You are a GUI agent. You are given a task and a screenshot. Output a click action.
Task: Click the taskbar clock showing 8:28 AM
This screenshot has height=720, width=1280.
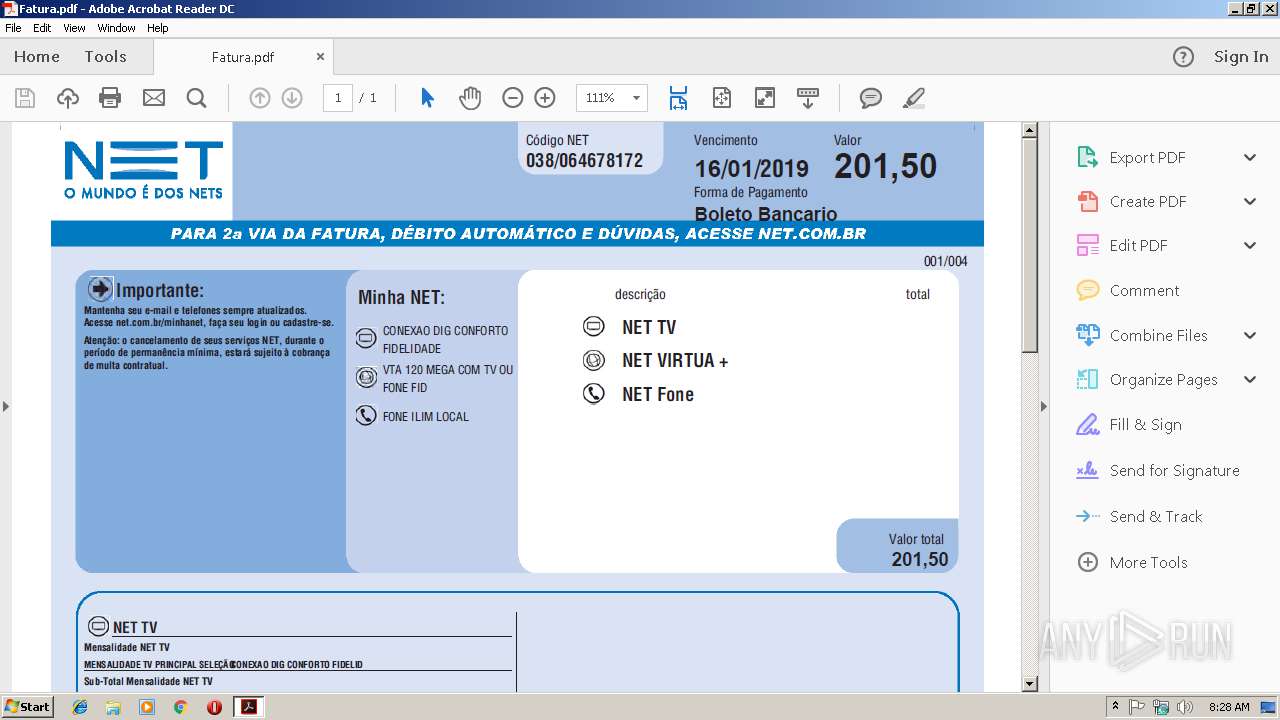[x=1229, y=707]
